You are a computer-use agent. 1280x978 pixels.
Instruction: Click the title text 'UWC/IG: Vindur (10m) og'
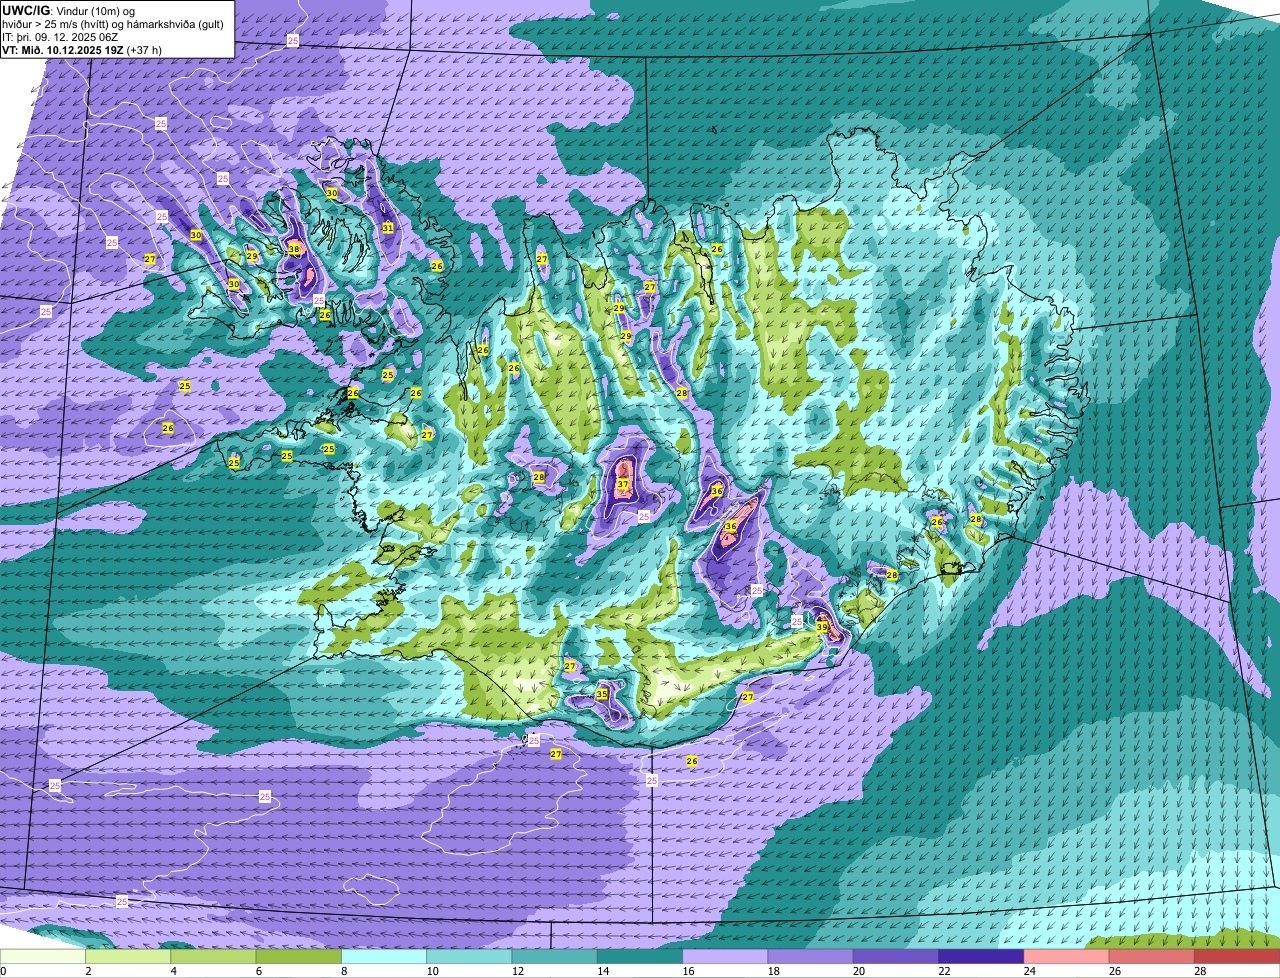[x=69, y=10]
